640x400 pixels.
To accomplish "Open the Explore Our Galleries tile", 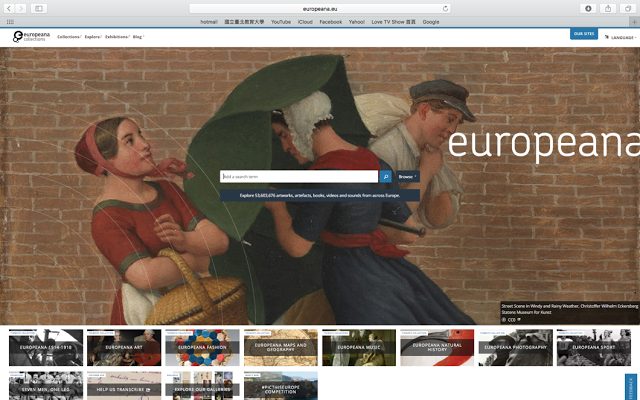I will [202, 386].
